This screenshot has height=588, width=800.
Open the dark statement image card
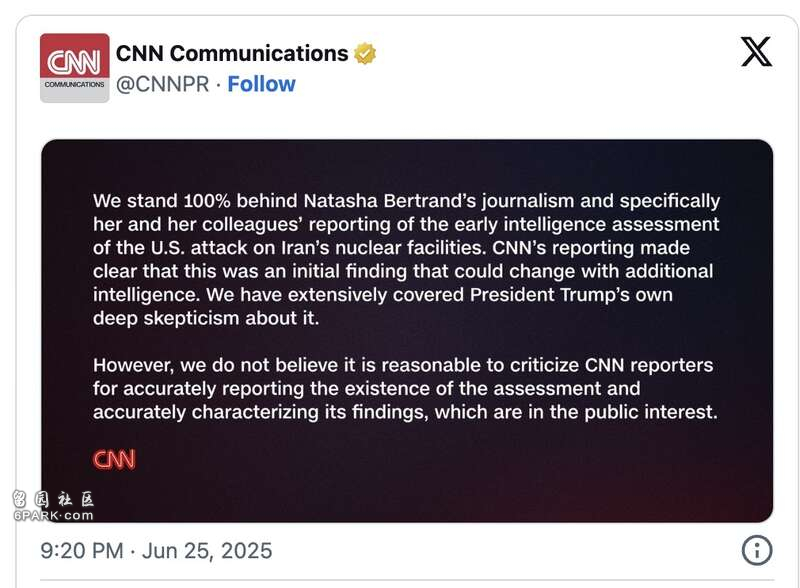pyautogui.click(x=407, y=331)
